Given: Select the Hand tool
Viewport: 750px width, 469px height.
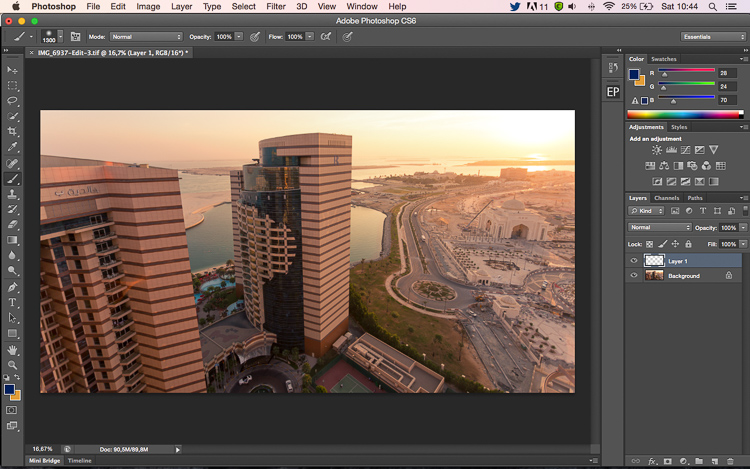Looking at the screenshot, I should [12, 350].
